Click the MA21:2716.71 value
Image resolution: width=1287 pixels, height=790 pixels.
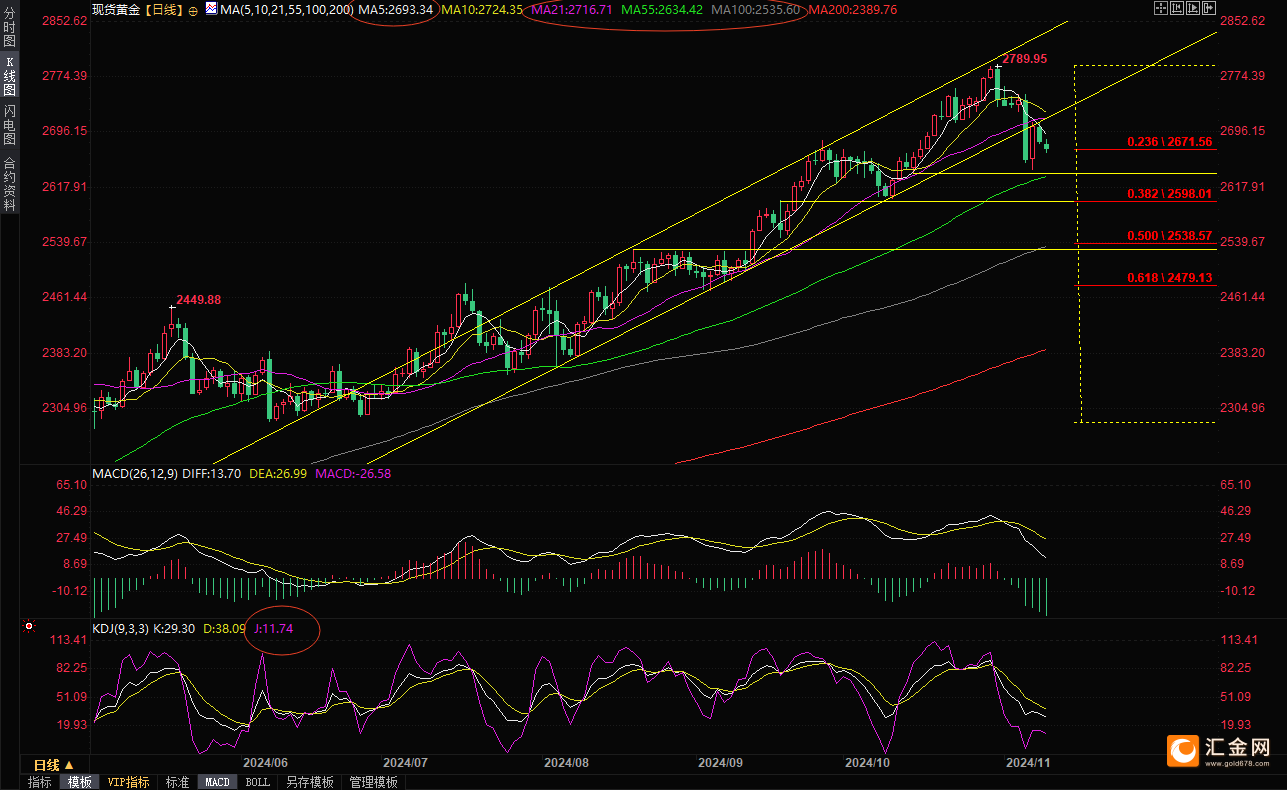[x=571, y=9]
